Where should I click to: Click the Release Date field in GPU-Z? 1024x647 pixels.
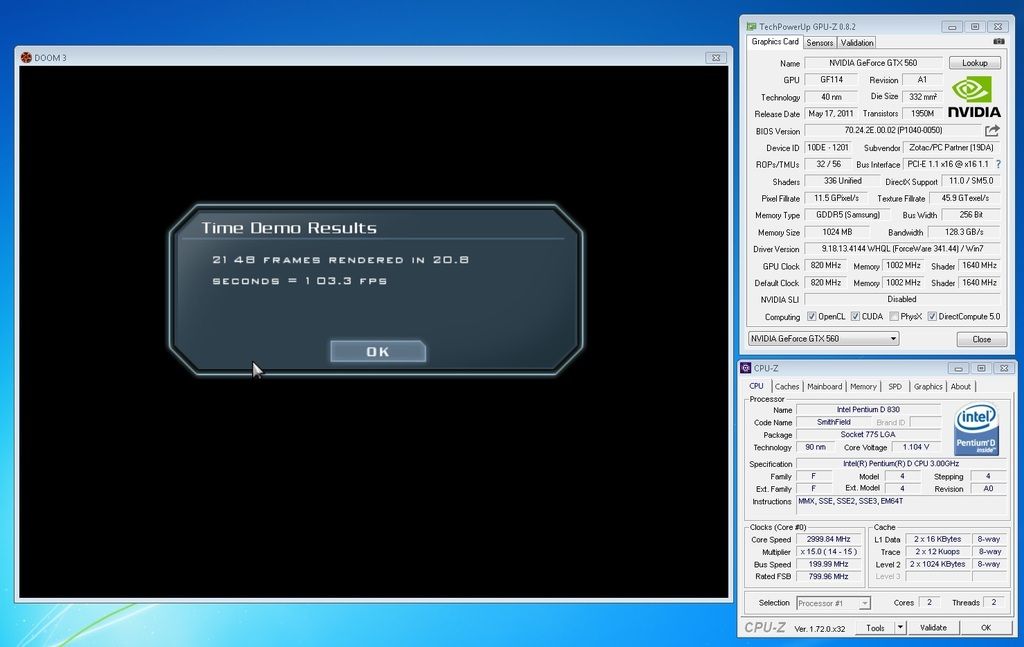point(831,114)
